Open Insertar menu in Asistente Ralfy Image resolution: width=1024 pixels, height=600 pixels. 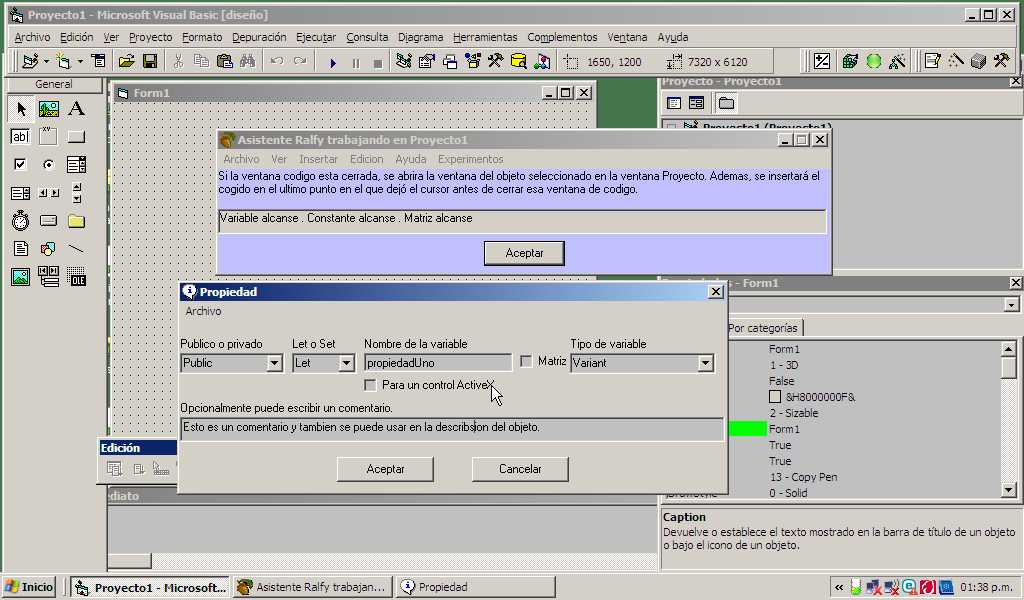click(x=318, y=159)
